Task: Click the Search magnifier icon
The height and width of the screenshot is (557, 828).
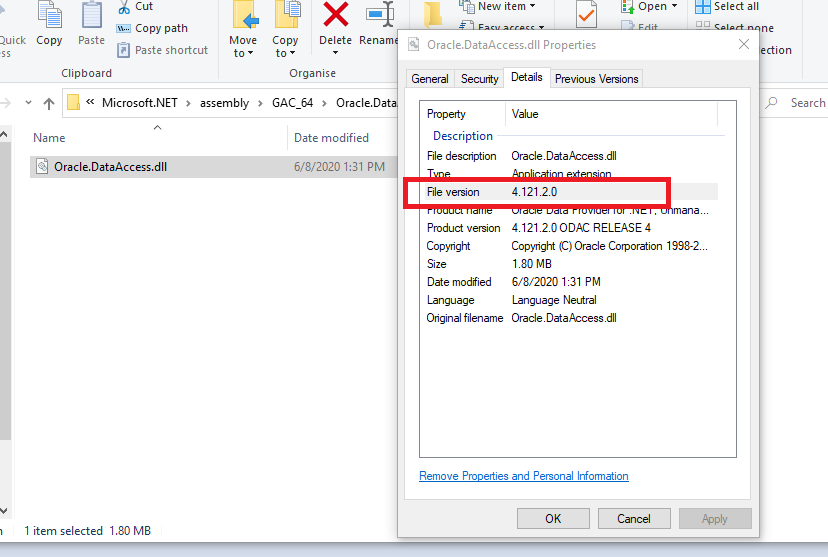Action: 771,102
